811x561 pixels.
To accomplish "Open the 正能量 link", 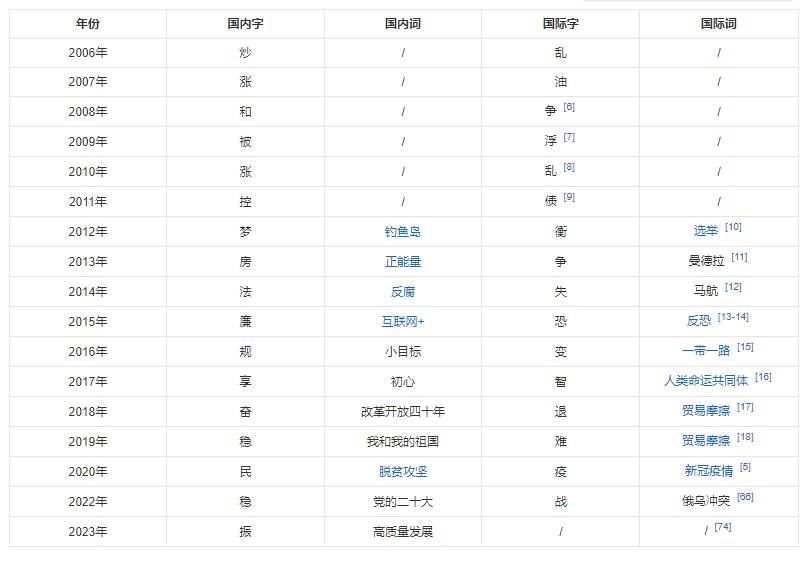I will point(402,262).
